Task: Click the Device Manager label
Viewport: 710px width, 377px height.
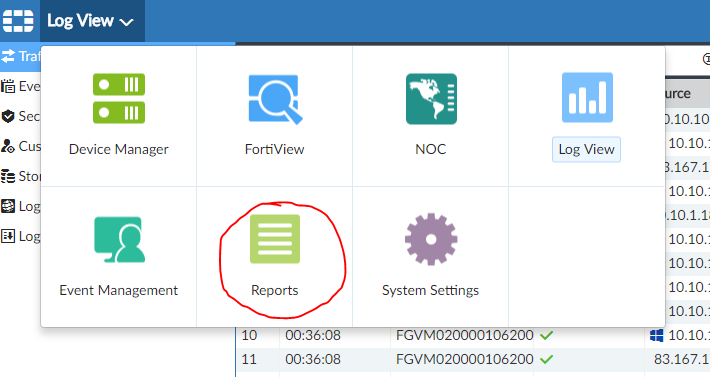Action: 119,149
